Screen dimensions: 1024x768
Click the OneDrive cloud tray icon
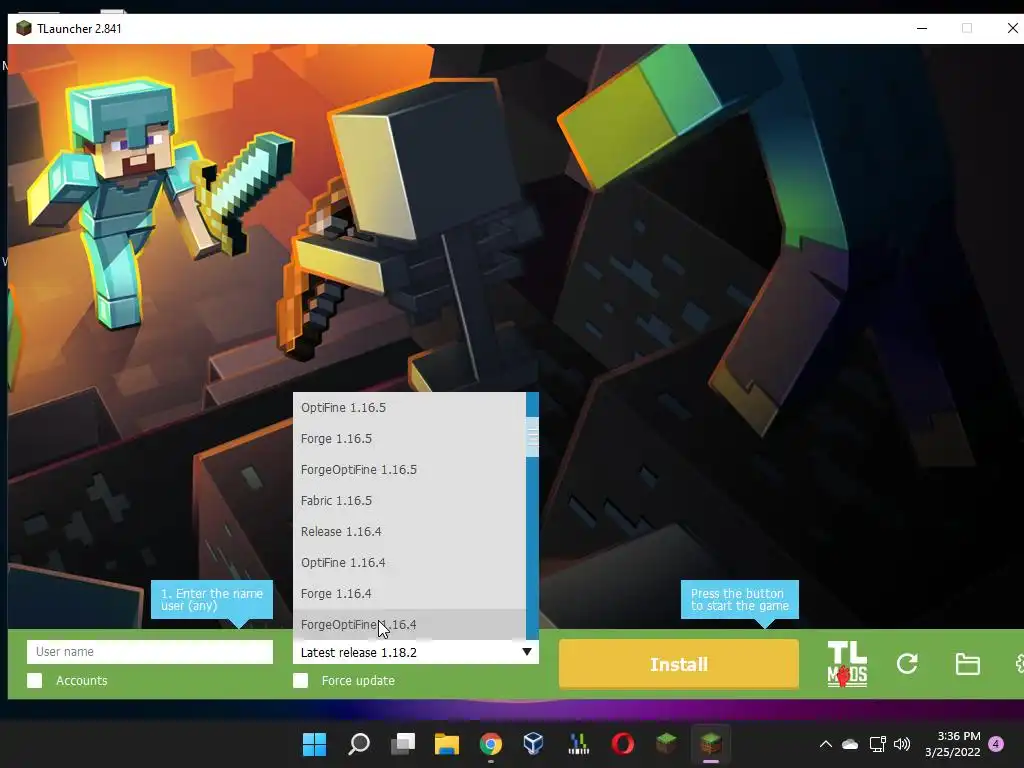(x=850, y=744)
